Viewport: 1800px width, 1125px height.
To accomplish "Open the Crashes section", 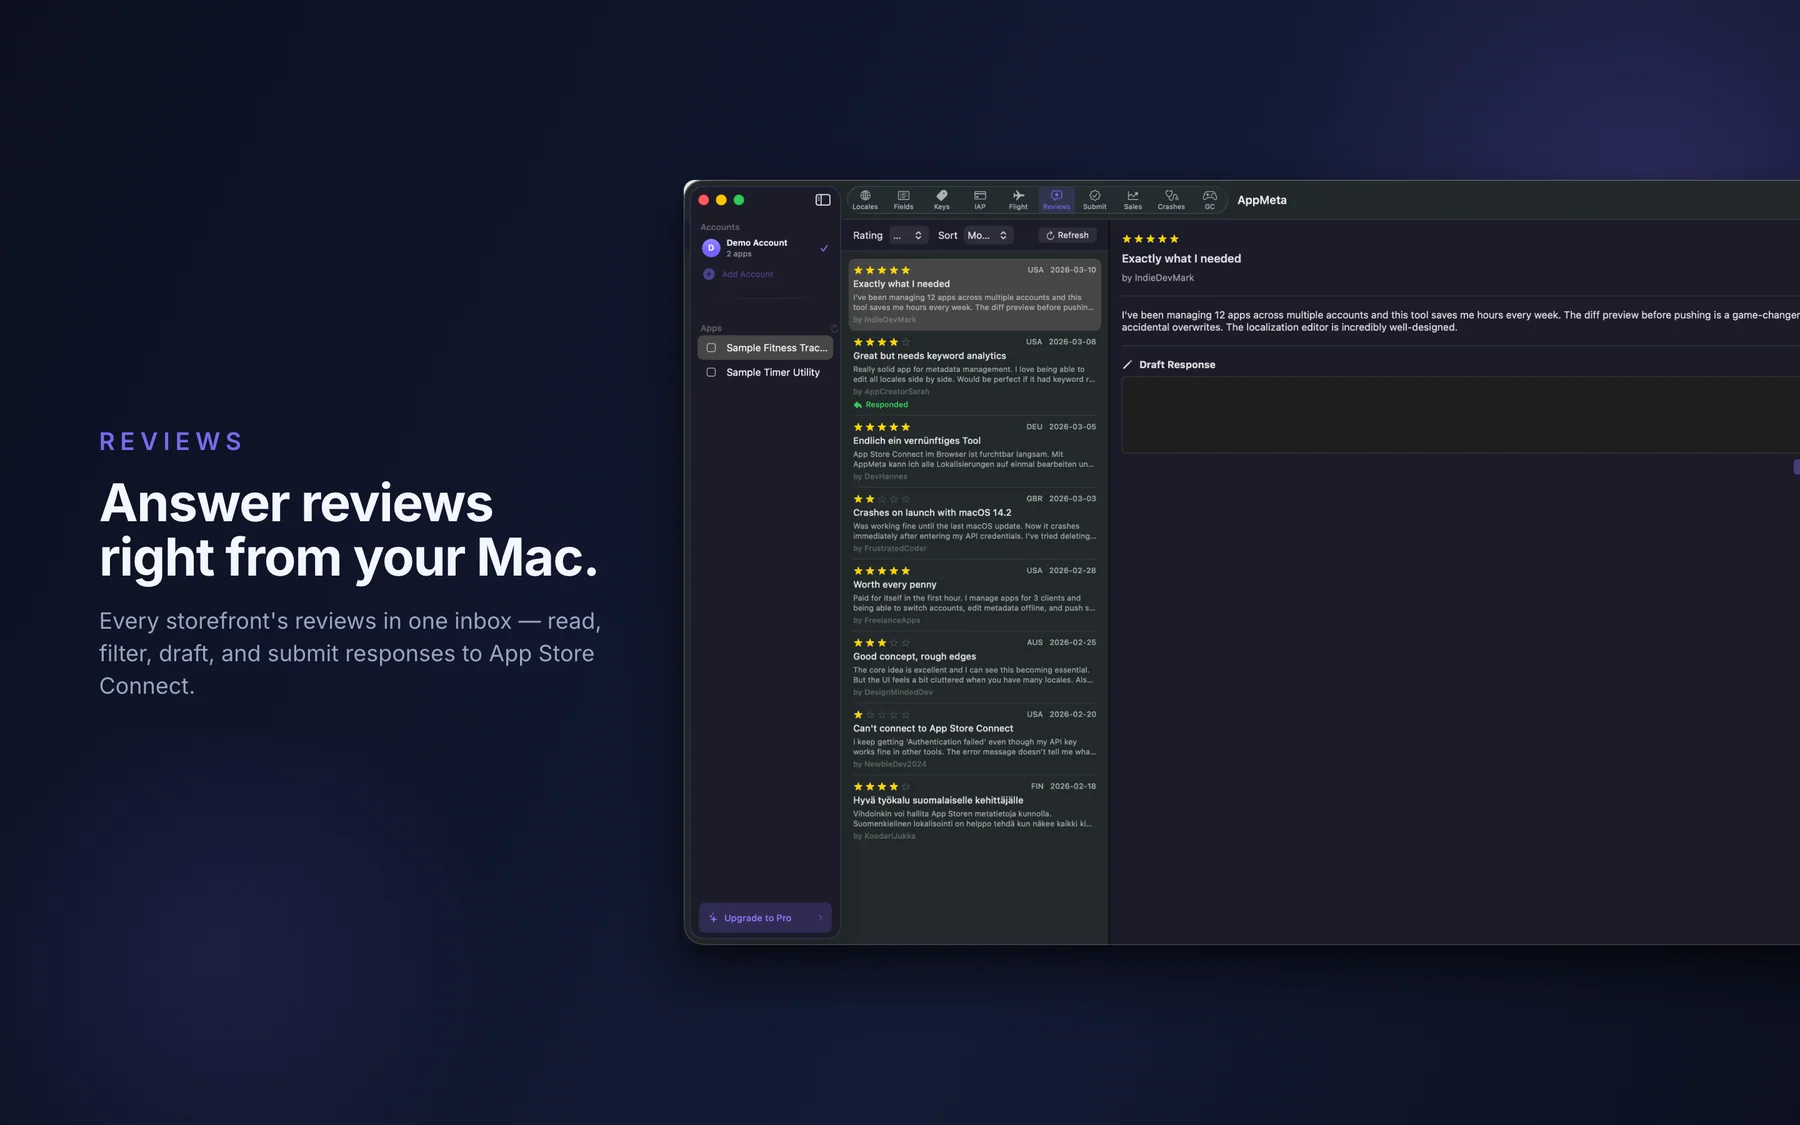I will 1171,200.
